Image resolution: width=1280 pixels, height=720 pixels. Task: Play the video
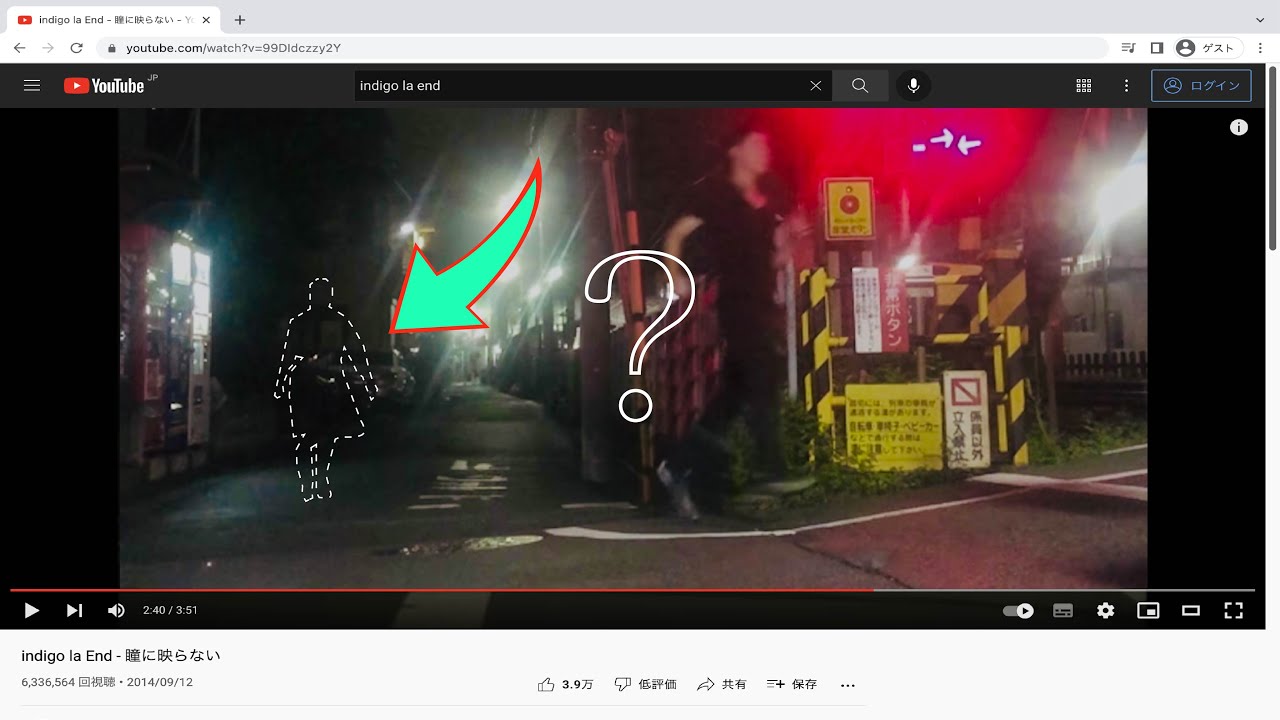tap(31, 610)
